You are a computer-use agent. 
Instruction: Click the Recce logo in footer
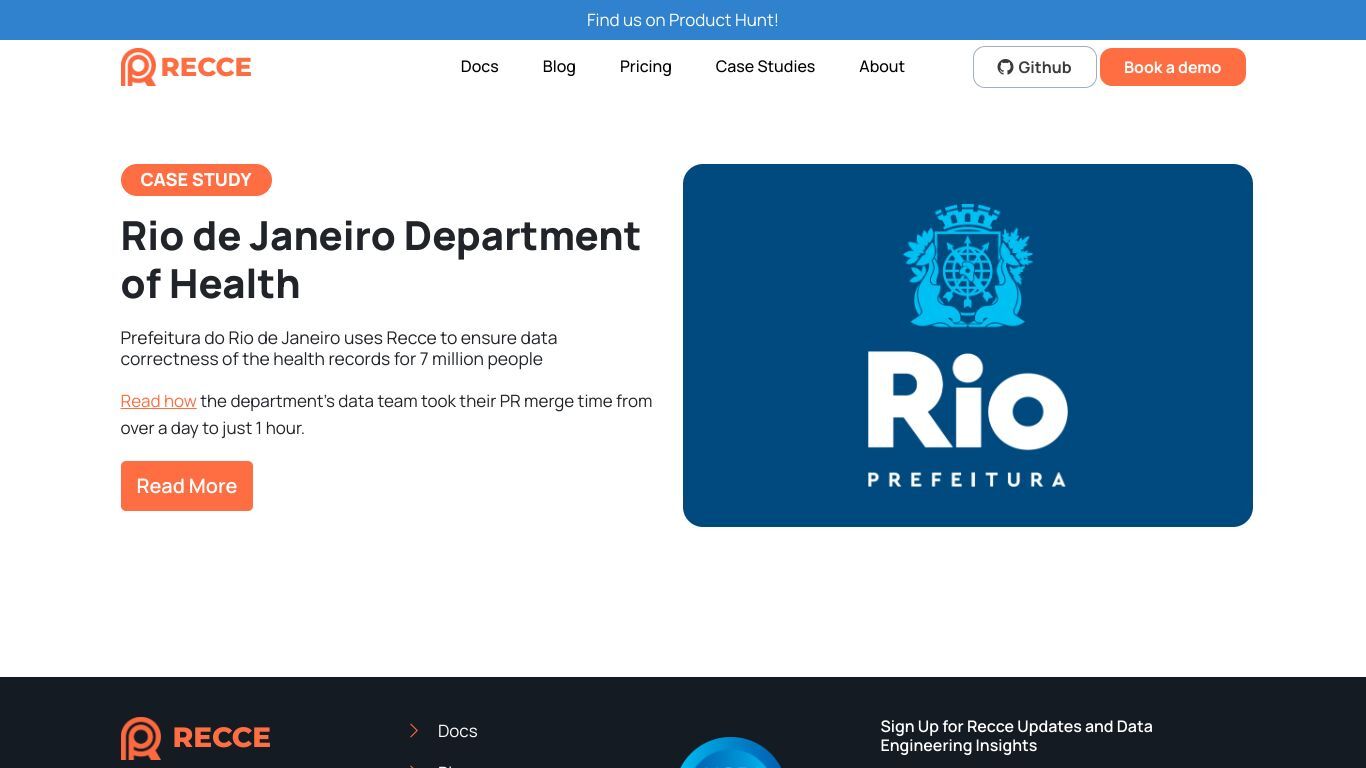tap(195, 738)
